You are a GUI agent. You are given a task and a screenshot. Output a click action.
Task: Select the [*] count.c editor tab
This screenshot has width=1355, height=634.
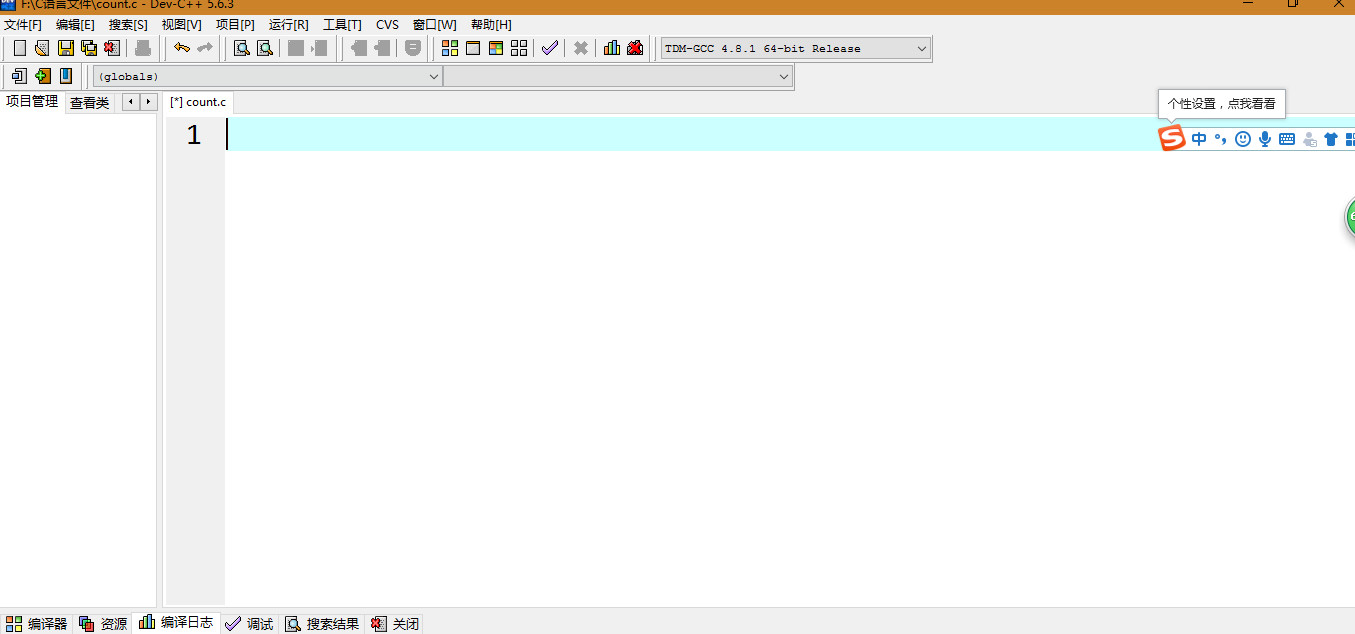pos(199,102)
